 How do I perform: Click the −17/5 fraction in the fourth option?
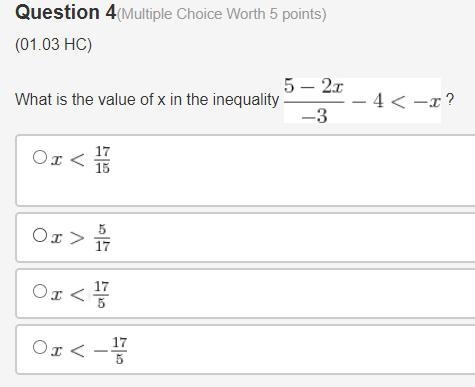(110, 351)
